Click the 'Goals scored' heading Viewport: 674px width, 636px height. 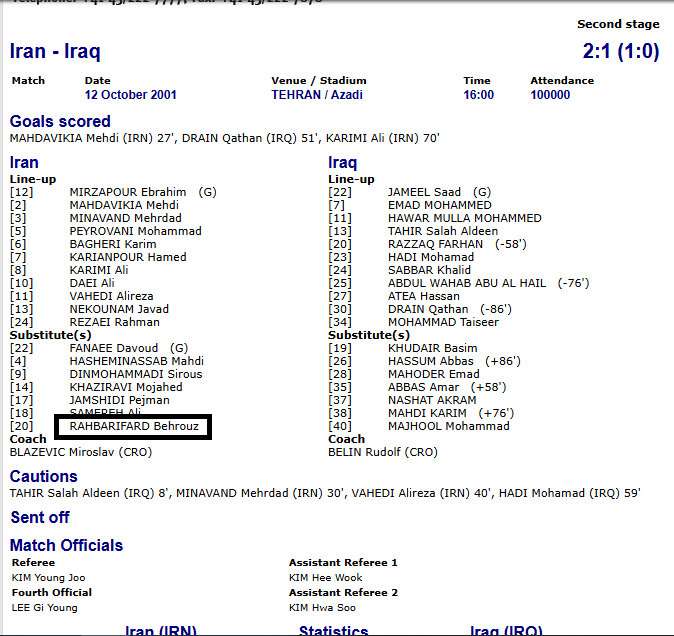[60, 121]
